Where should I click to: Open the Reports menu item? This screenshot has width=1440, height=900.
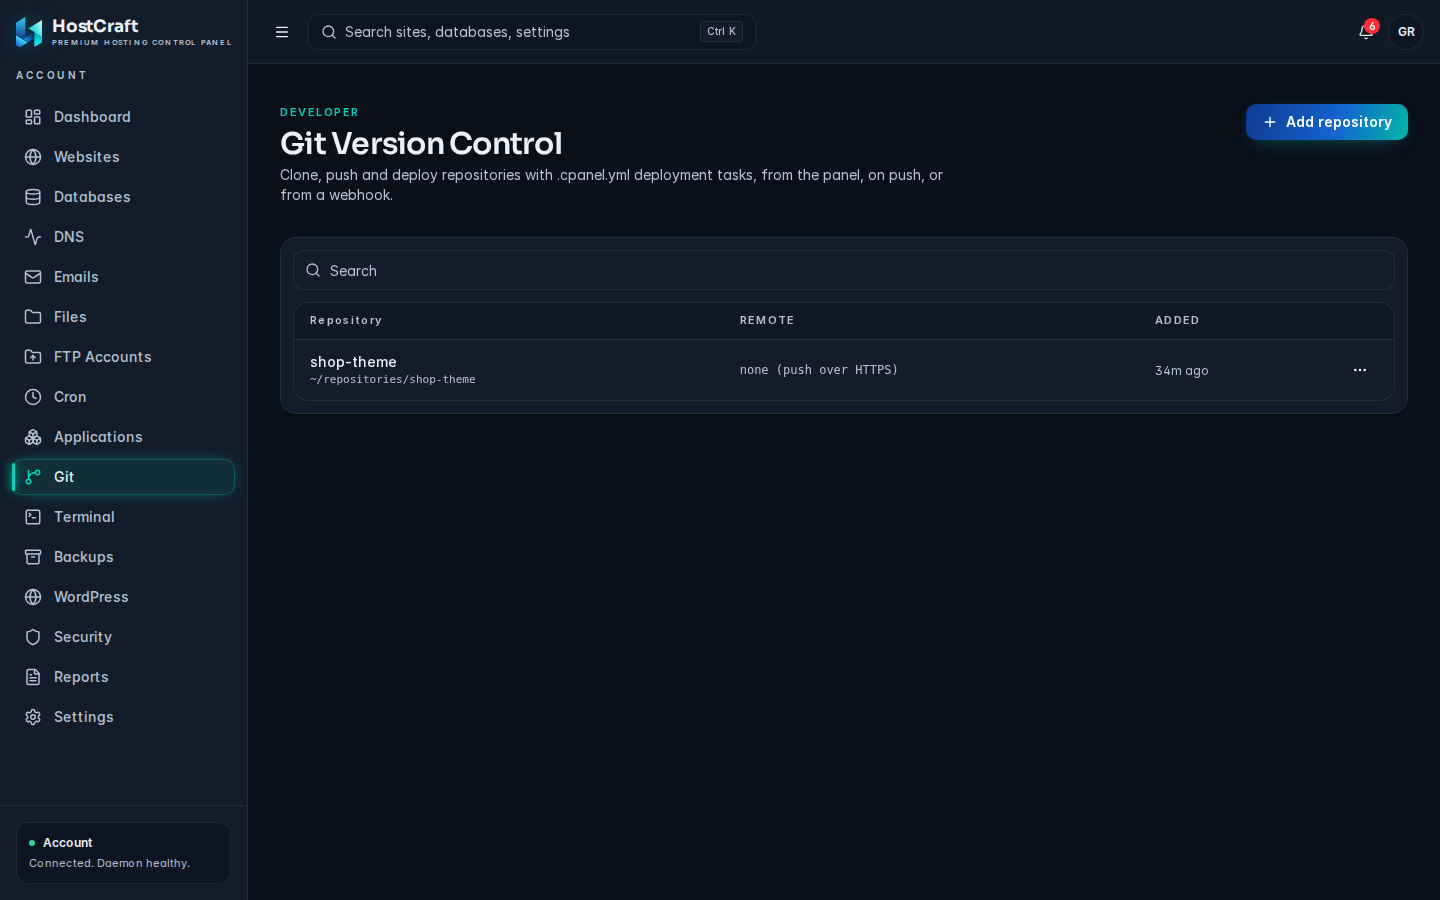[123, 677]
